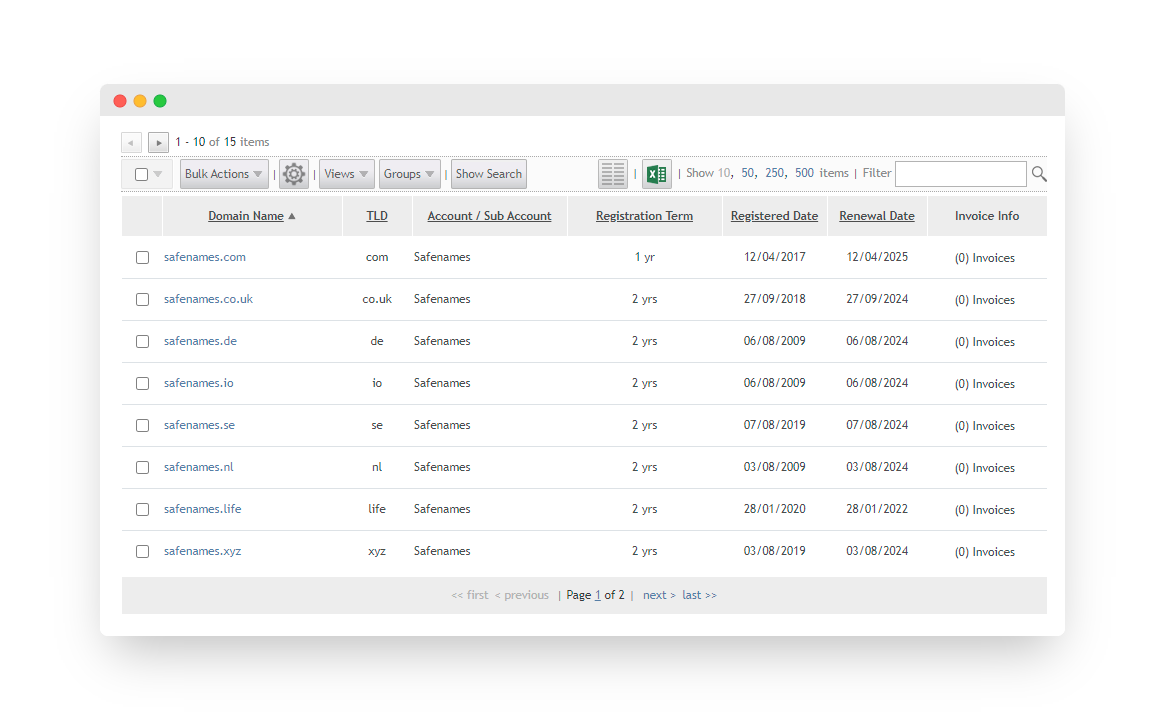View invoices for the safenames.com row

point(984,258)
